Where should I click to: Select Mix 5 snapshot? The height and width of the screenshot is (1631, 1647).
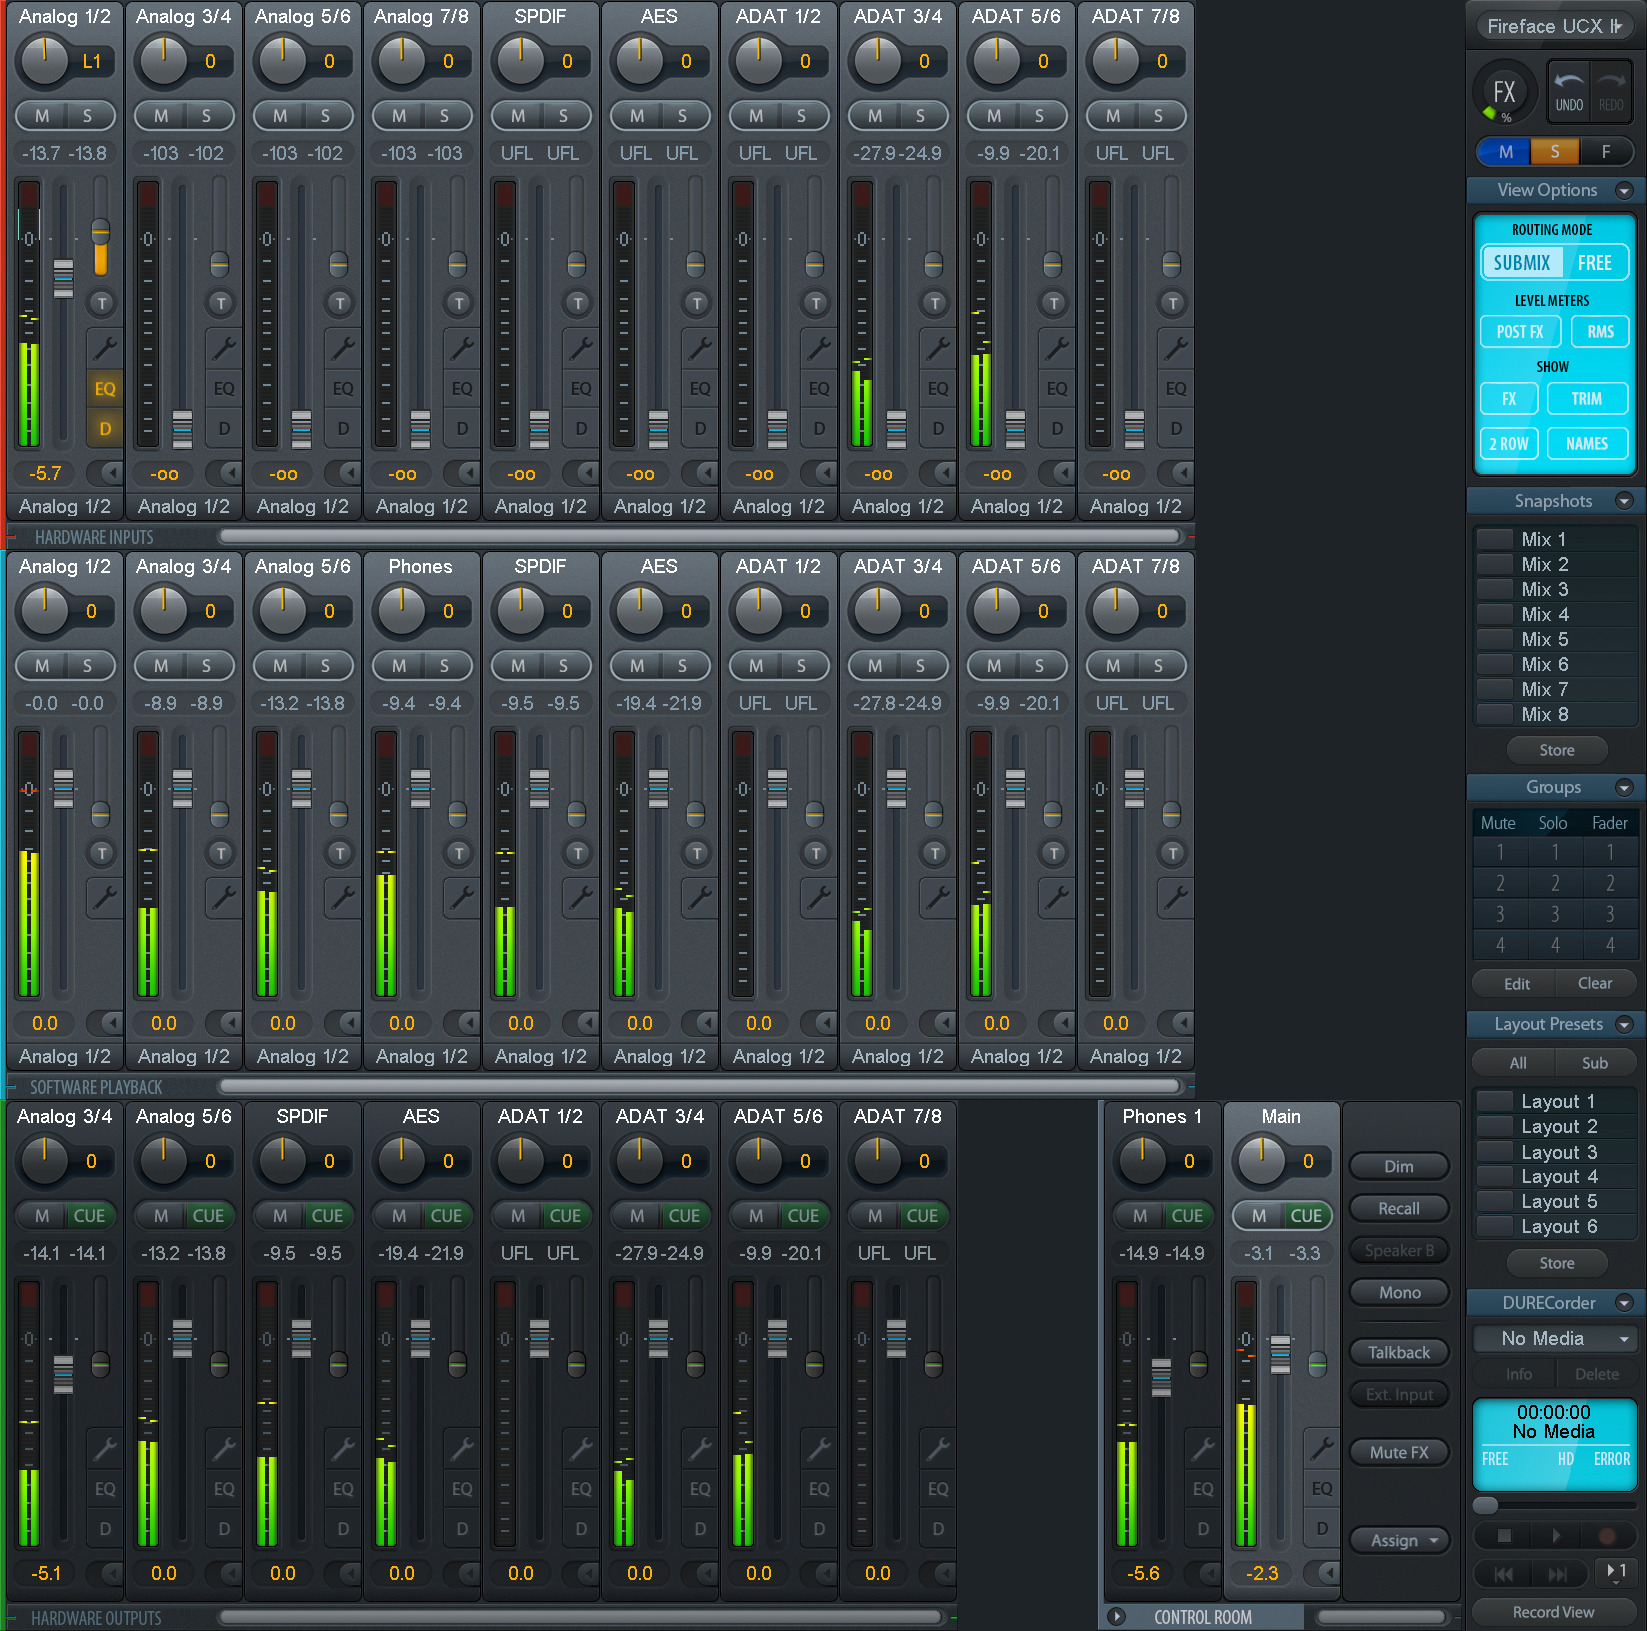tap(1555, 639)
